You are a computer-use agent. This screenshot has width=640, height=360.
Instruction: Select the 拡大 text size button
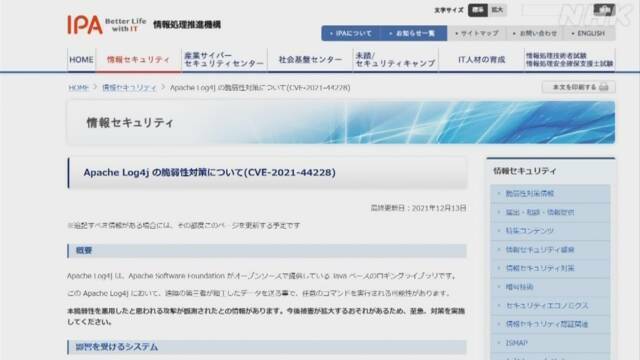497,10
